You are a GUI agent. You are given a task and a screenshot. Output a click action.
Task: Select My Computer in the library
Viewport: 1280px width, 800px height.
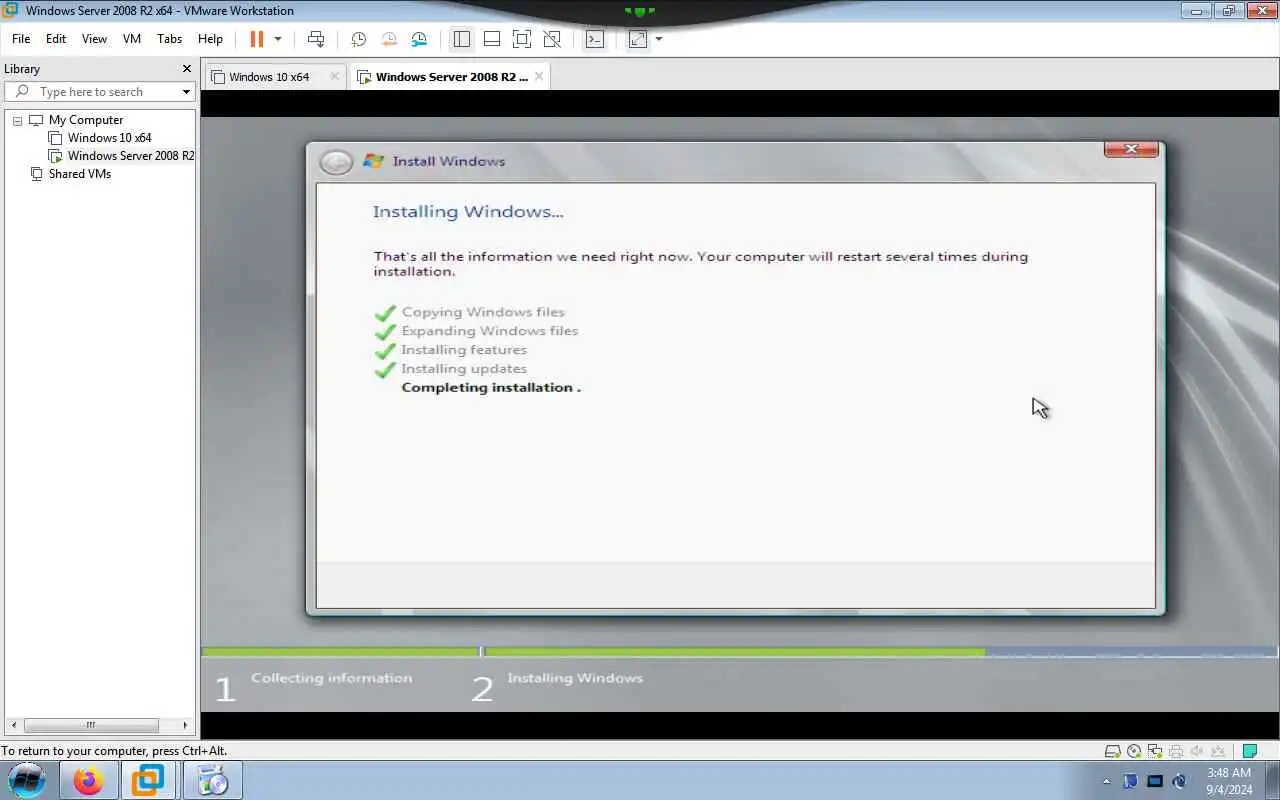point(85,120)
